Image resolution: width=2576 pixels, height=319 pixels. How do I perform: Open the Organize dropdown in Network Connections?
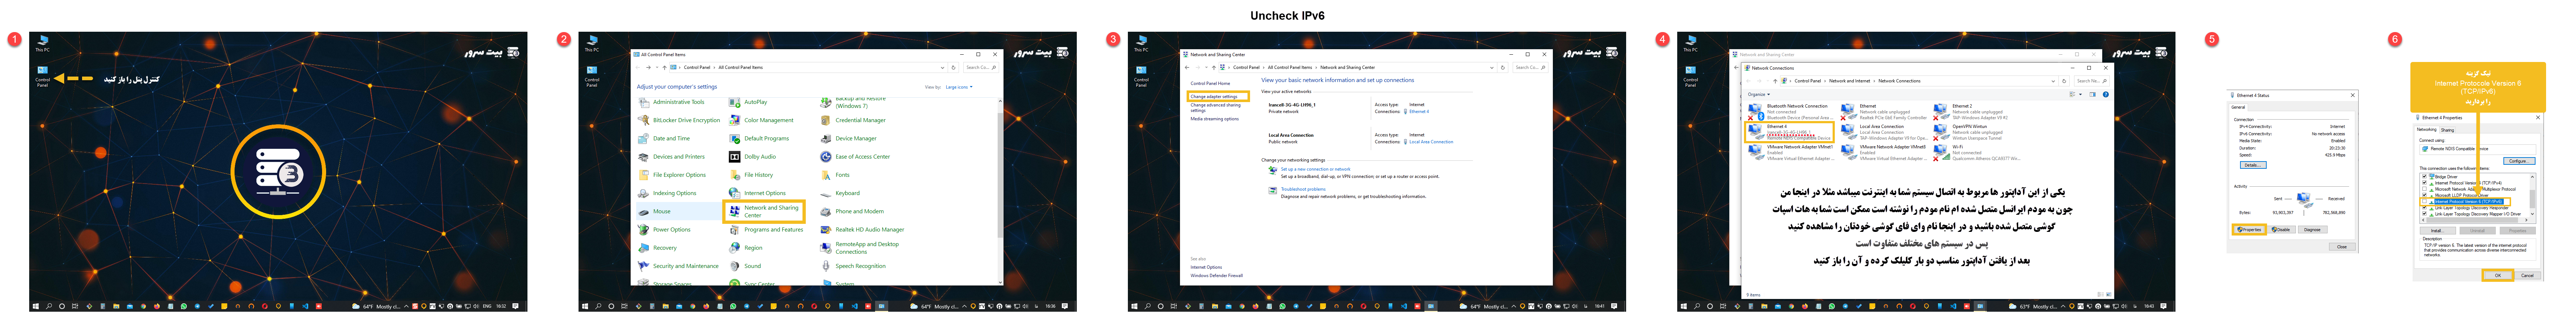tap(1759, 94)
